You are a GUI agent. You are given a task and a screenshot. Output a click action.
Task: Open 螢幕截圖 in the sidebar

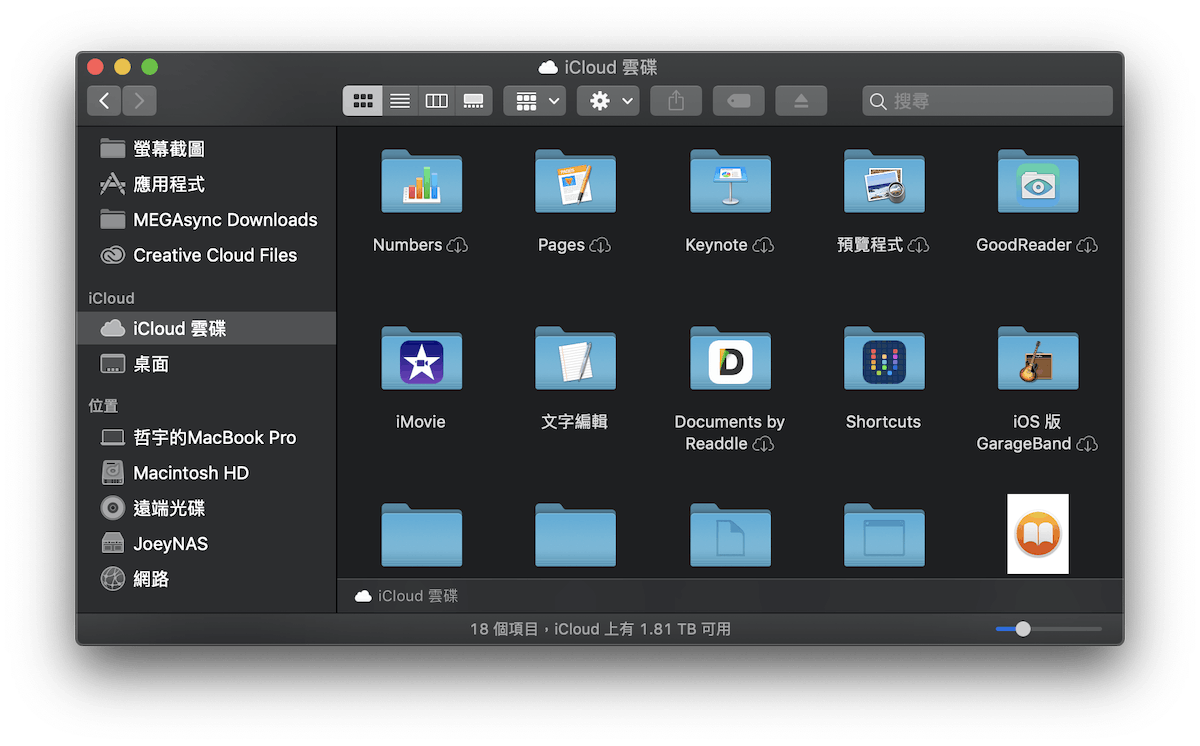pos(206,149)
